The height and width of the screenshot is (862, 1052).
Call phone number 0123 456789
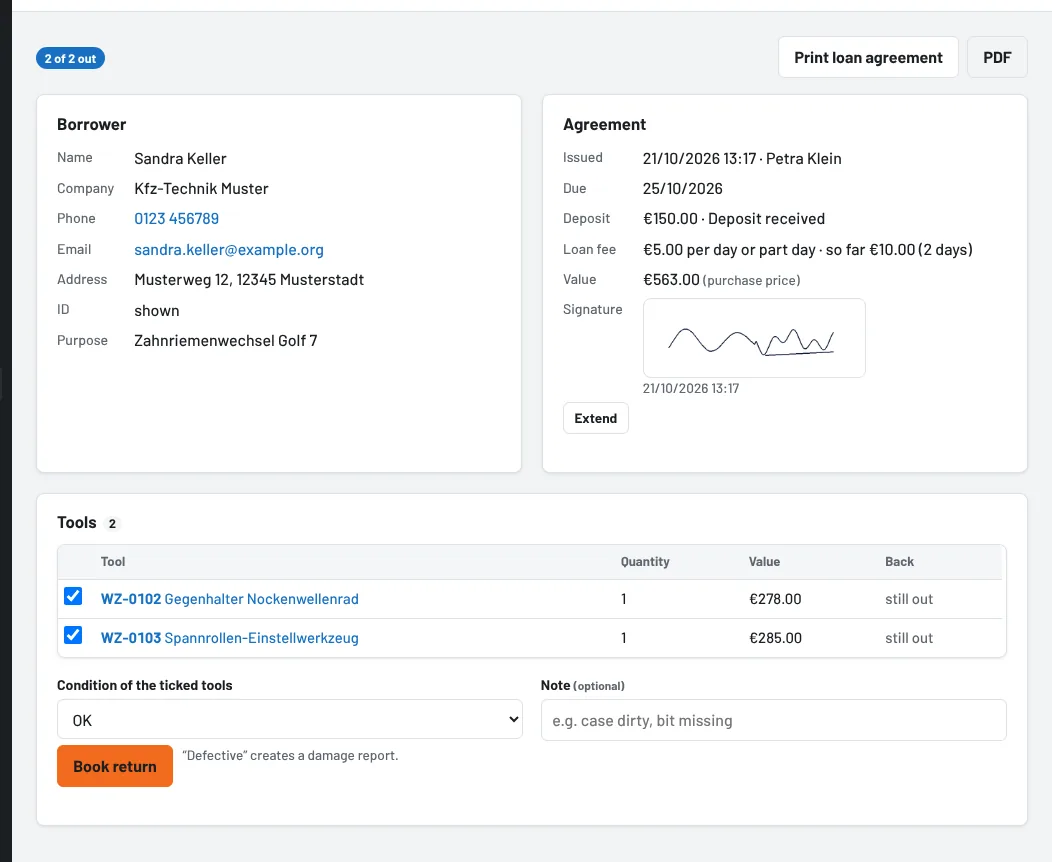pos(176,219)
